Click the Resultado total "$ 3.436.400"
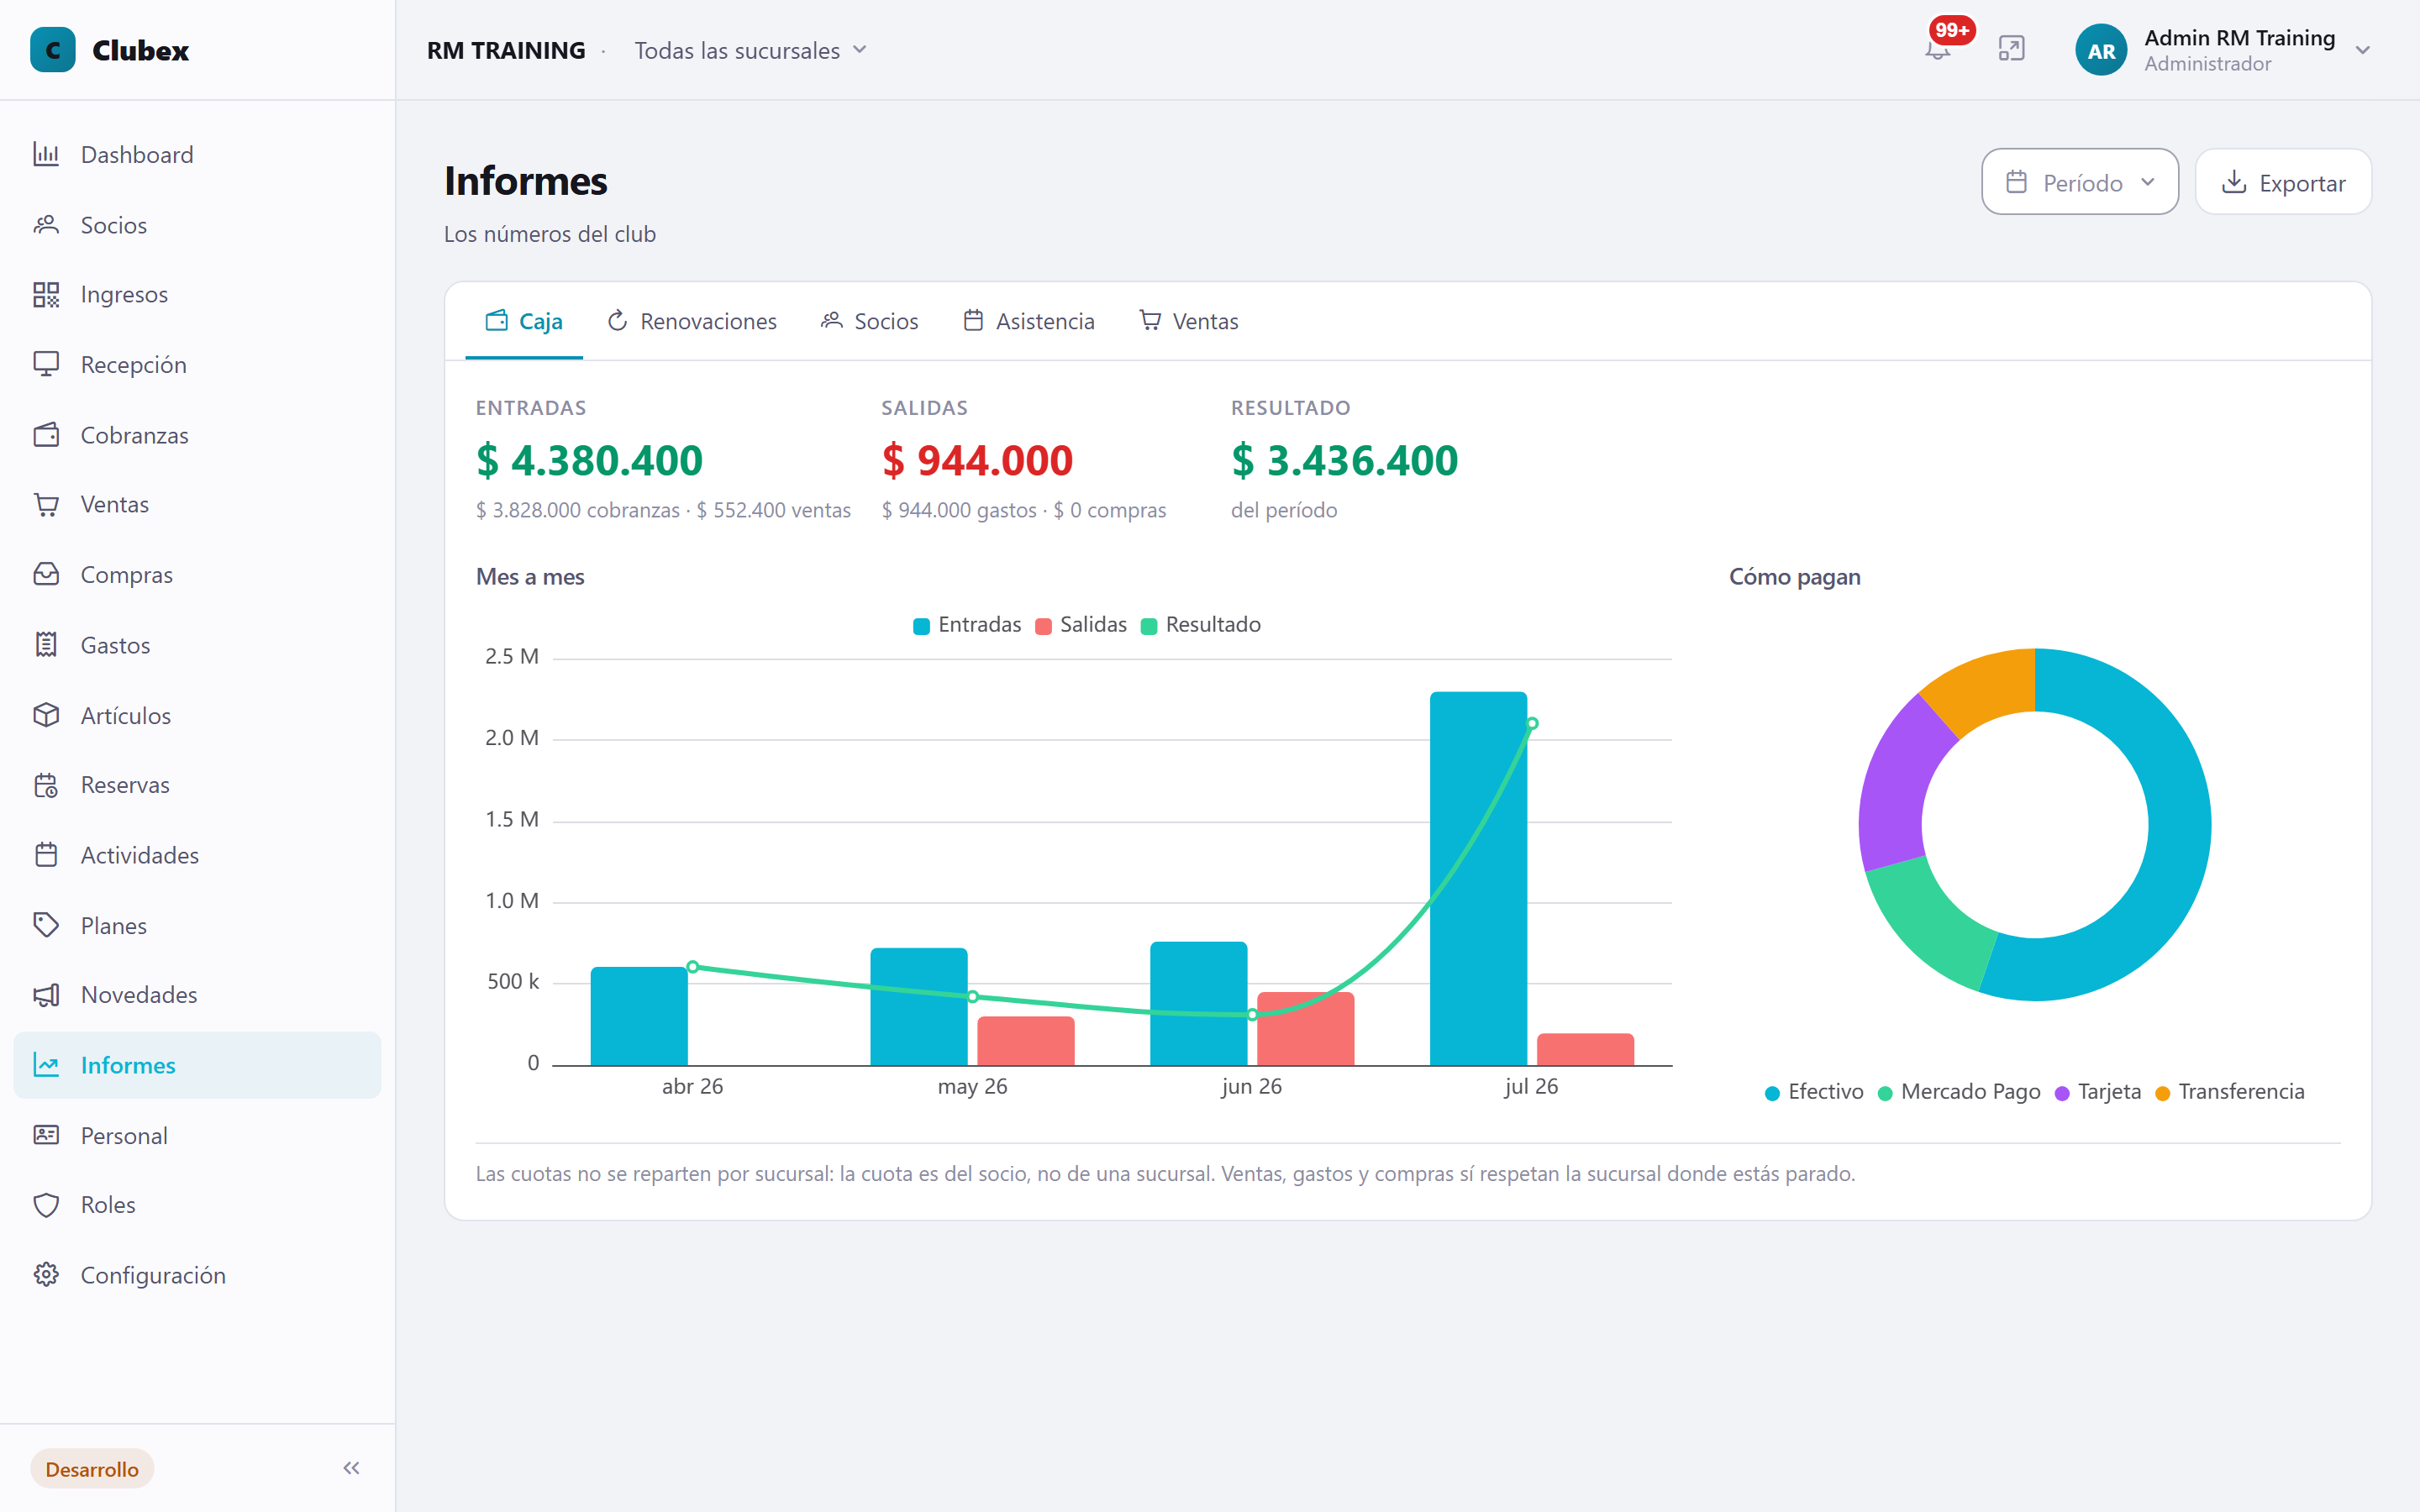 [1344, 460]
